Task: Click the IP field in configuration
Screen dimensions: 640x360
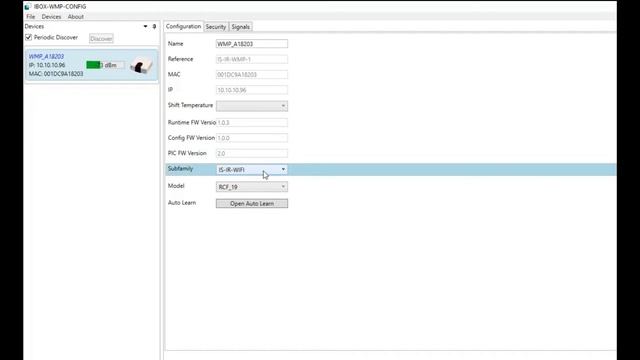Action: pos(252,90)
